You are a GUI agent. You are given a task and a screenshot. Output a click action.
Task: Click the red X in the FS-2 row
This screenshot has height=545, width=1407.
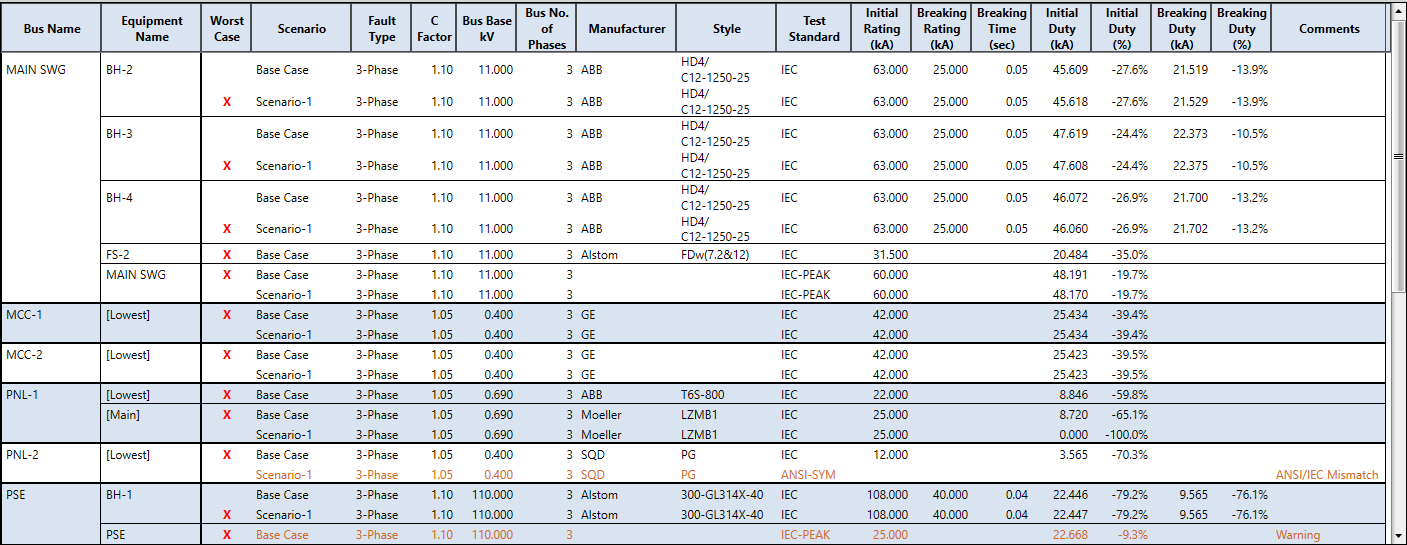click(227, 255)
